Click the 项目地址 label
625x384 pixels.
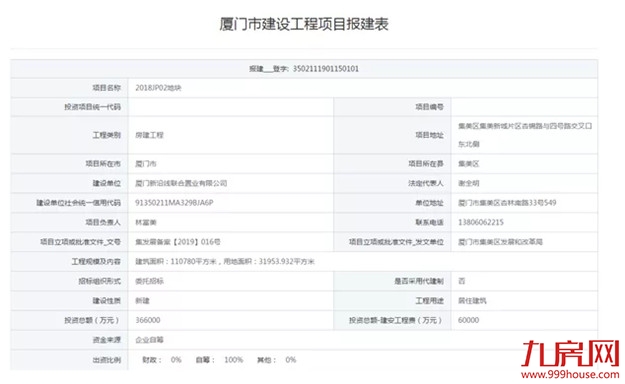point(429,135)
